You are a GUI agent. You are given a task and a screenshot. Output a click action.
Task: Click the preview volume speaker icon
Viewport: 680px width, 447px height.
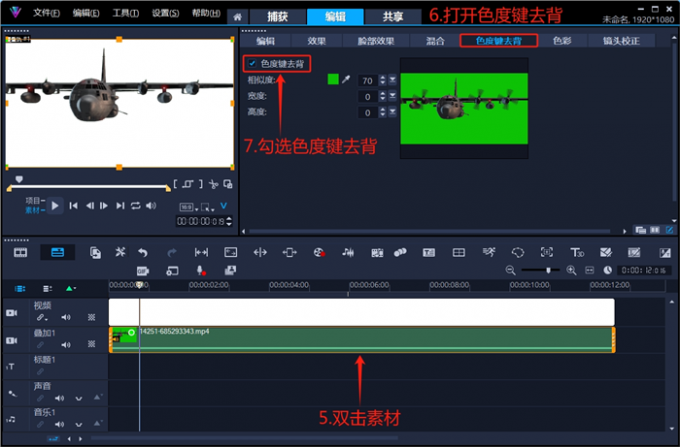pyautogui.click(x=151, y=206)
